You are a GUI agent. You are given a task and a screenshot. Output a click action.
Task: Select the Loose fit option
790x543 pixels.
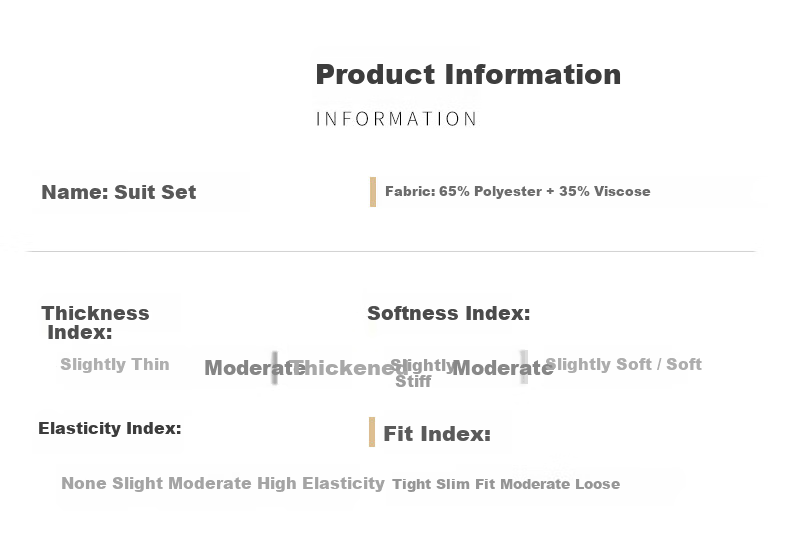598,484
